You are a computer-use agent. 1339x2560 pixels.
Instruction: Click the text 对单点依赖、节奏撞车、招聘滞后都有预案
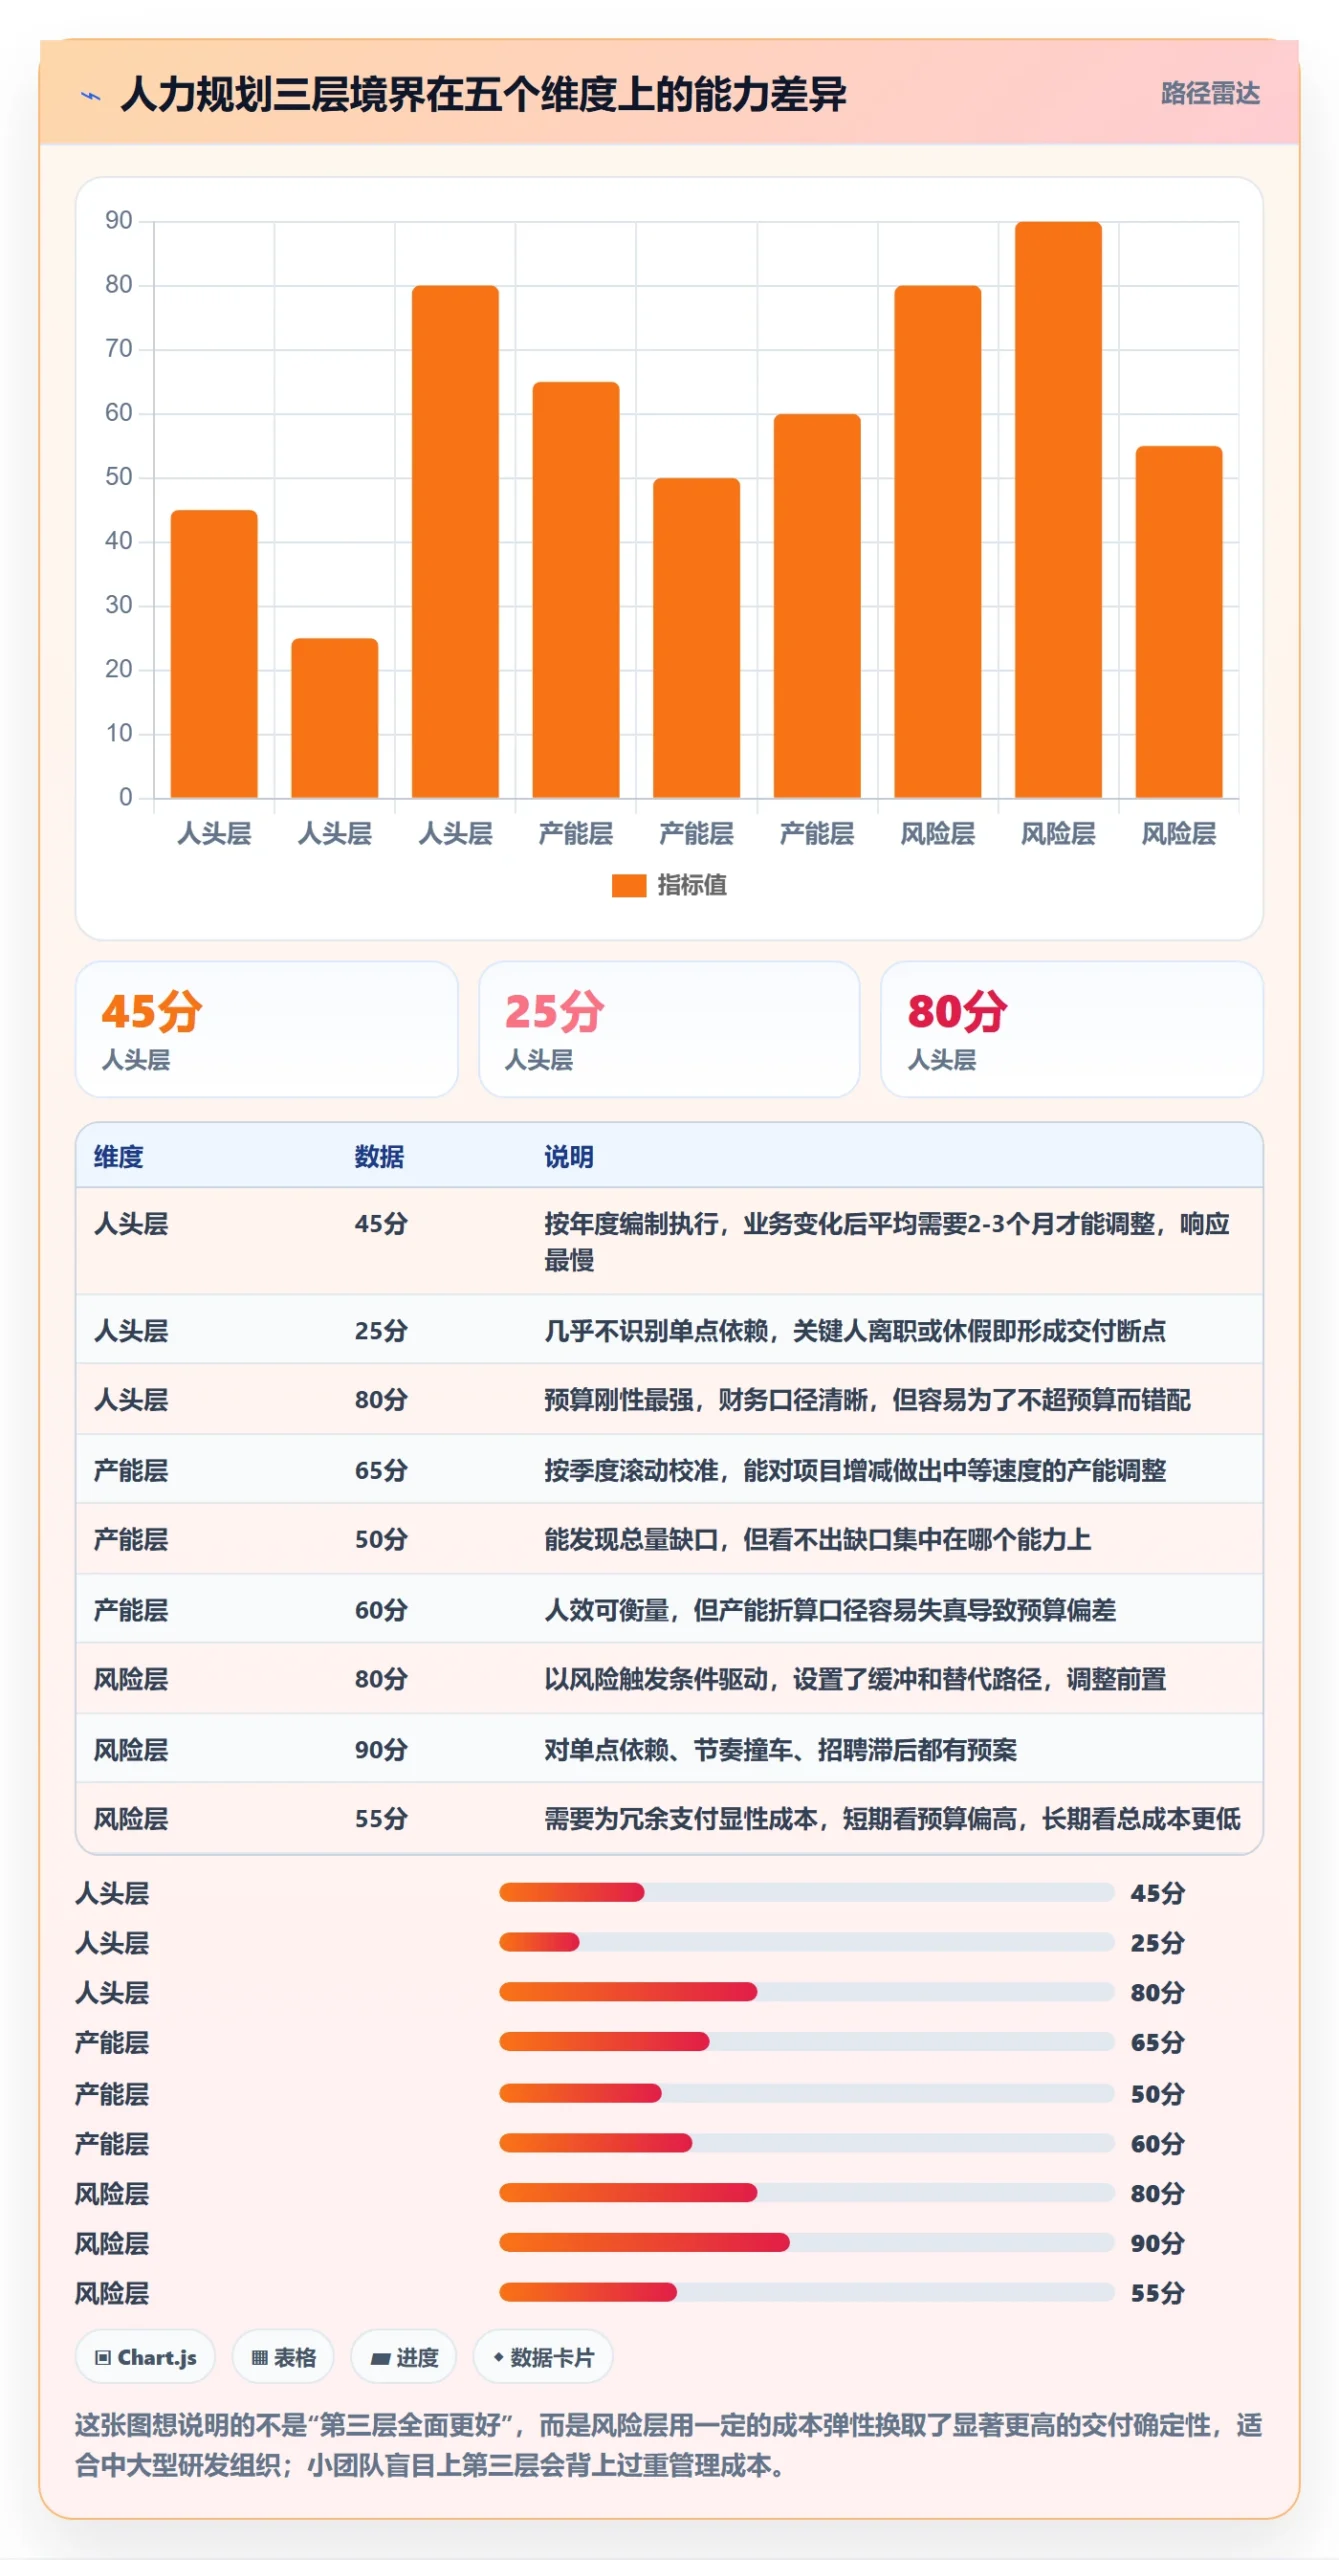click(780, 1750)
